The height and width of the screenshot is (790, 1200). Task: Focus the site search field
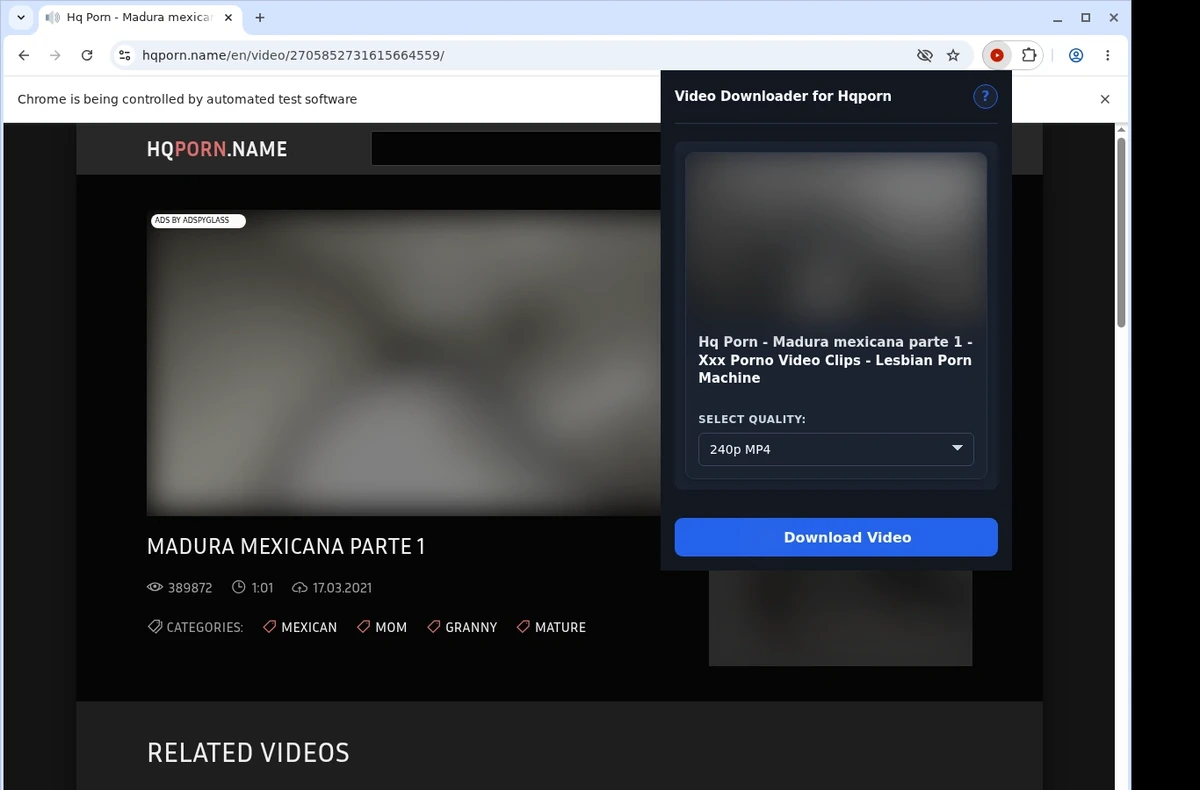coord(515,149)
